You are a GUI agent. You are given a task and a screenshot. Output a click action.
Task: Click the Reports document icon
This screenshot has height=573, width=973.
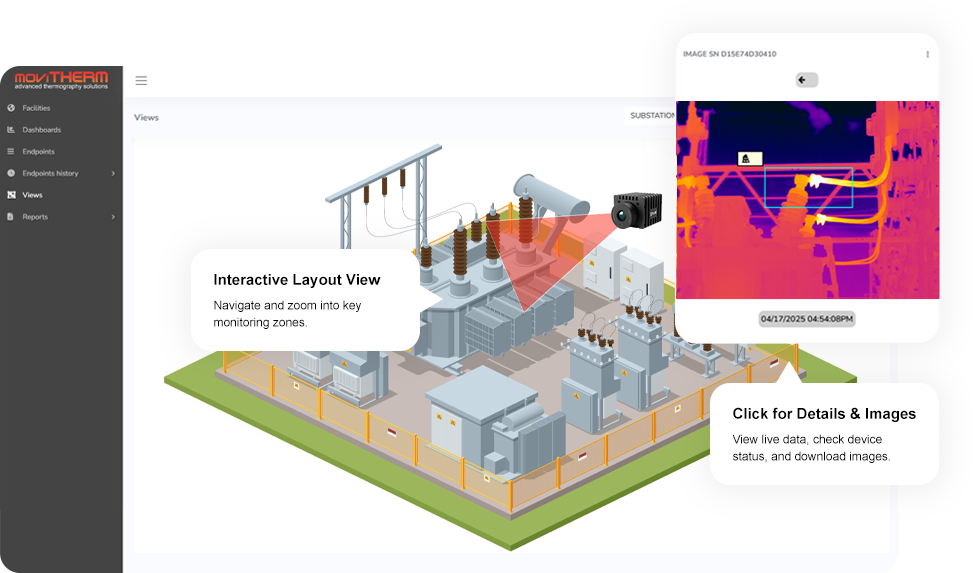pos(11,217)
